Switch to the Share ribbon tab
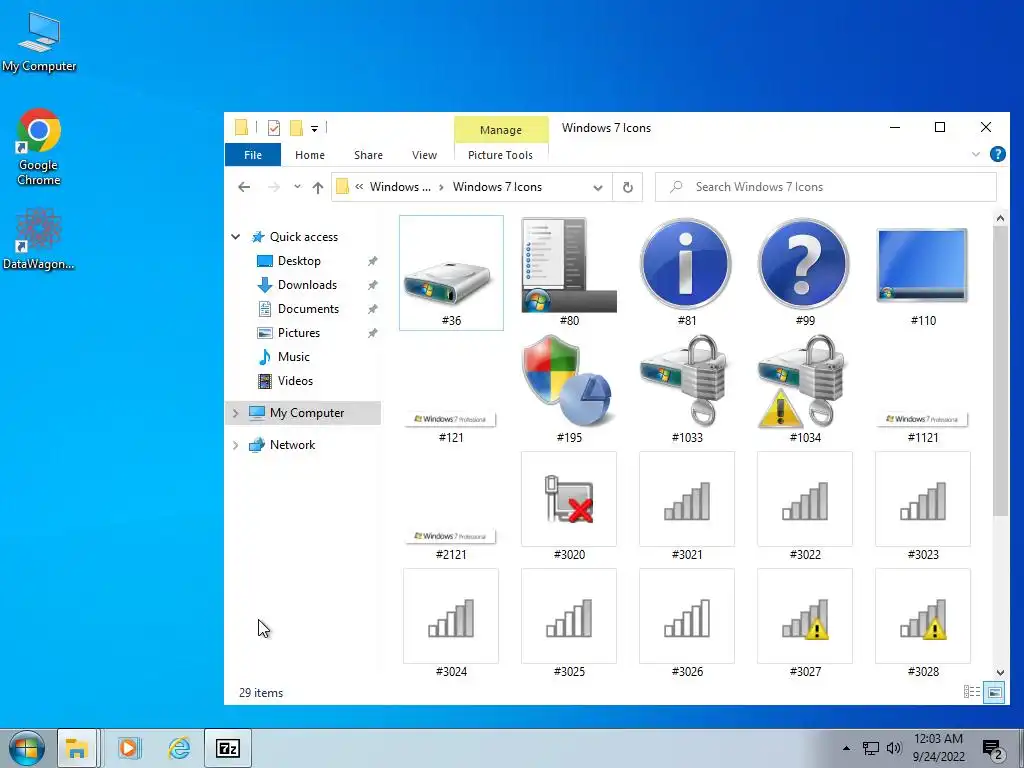Viewport: 1024px width, 768px height. (x=368, y=155)
